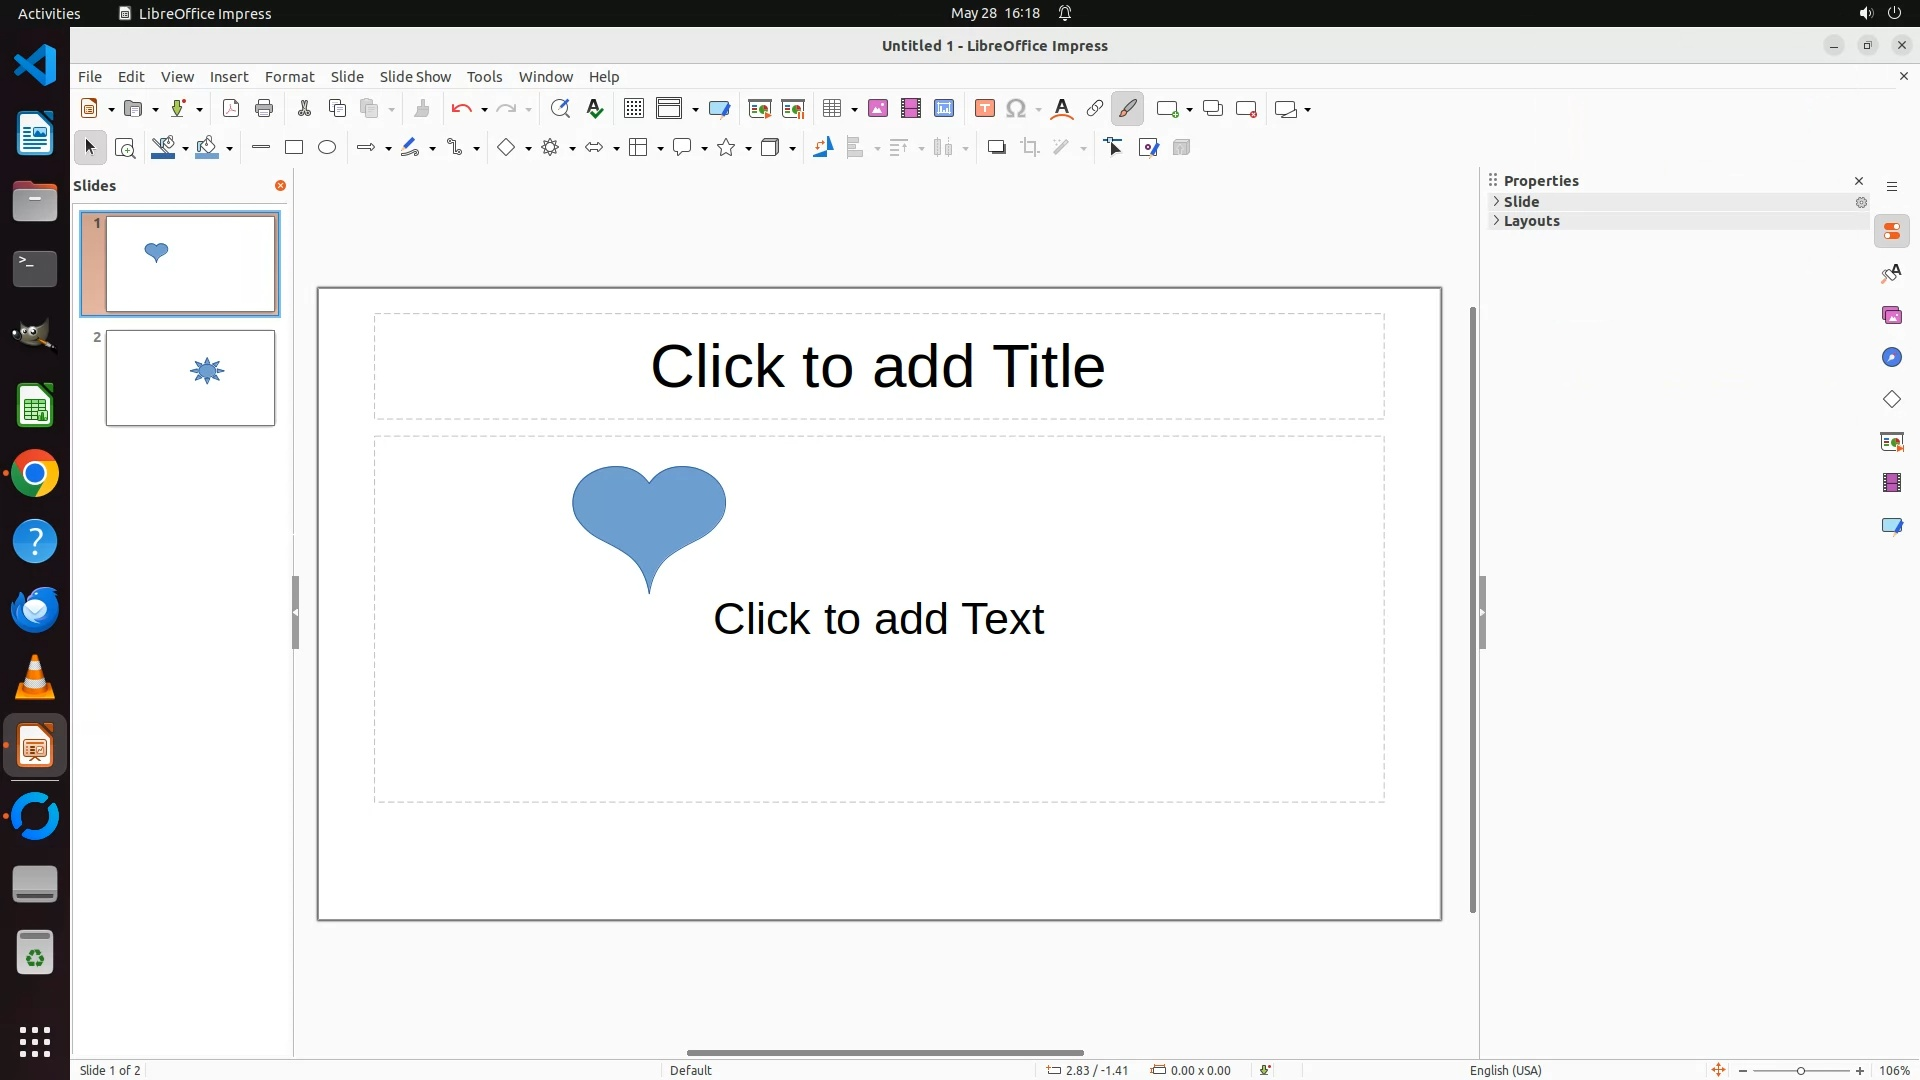Select the slide 2 thumbnail
Image resolution: width=1920 pixels, height=1080 pixels.
tap(190, 378)
